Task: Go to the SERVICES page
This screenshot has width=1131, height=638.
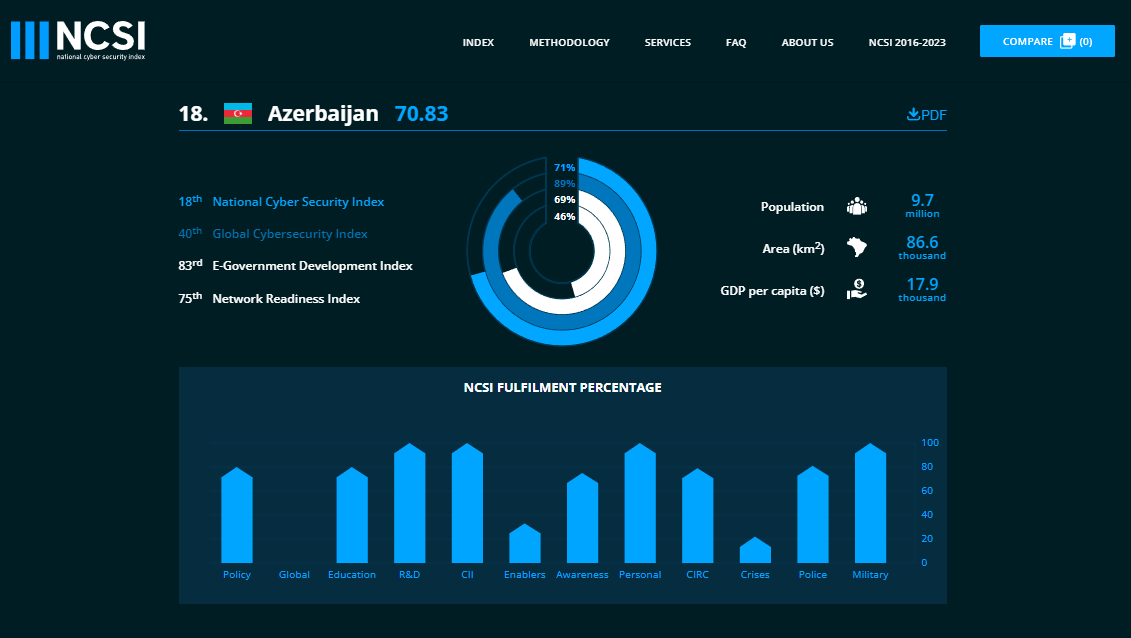Action: [x=667, y=43]
